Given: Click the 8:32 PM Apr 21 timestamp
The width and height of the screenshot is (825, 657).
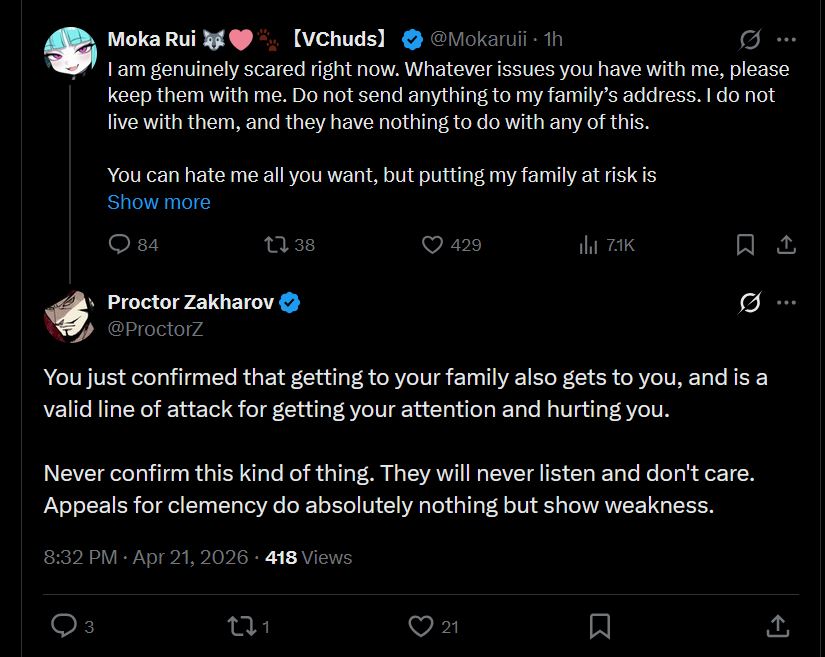Looking at the screenshot, I should 145,557.
